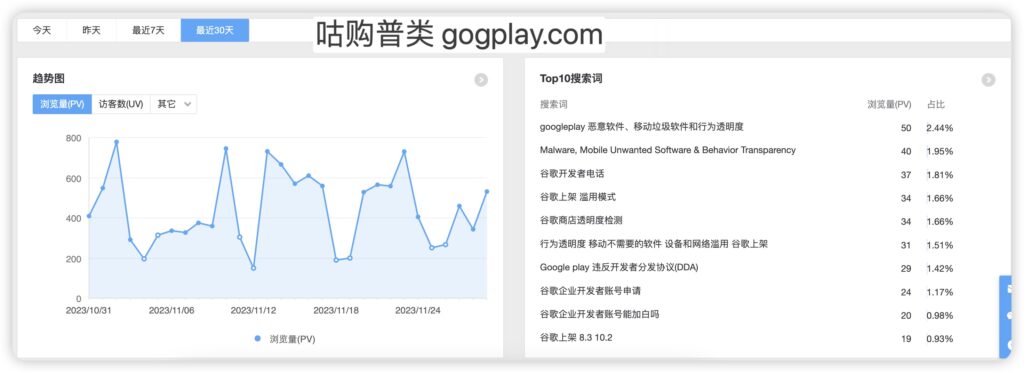Viewport: 1024px width, 373px height.
Task: Open trend chart detail arrow icon
Action: coord(481,80)
